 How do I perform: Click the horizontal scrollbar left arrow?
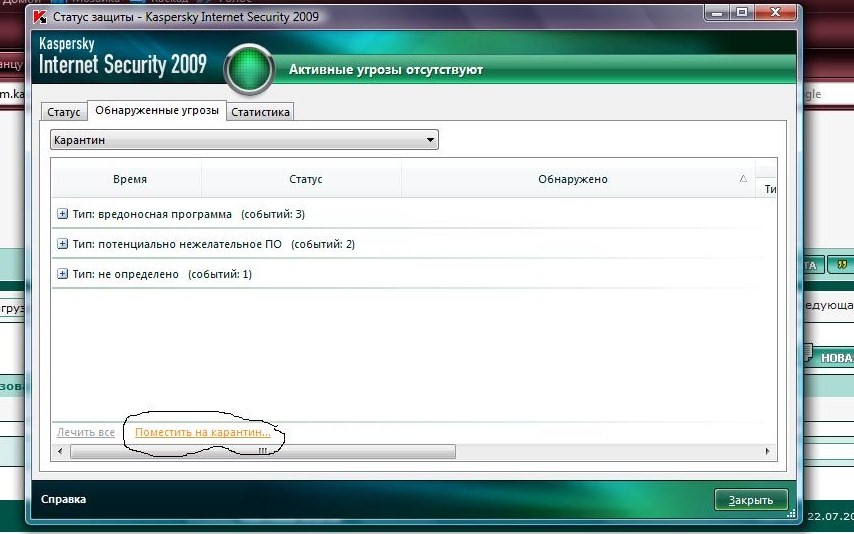[60, 451]
